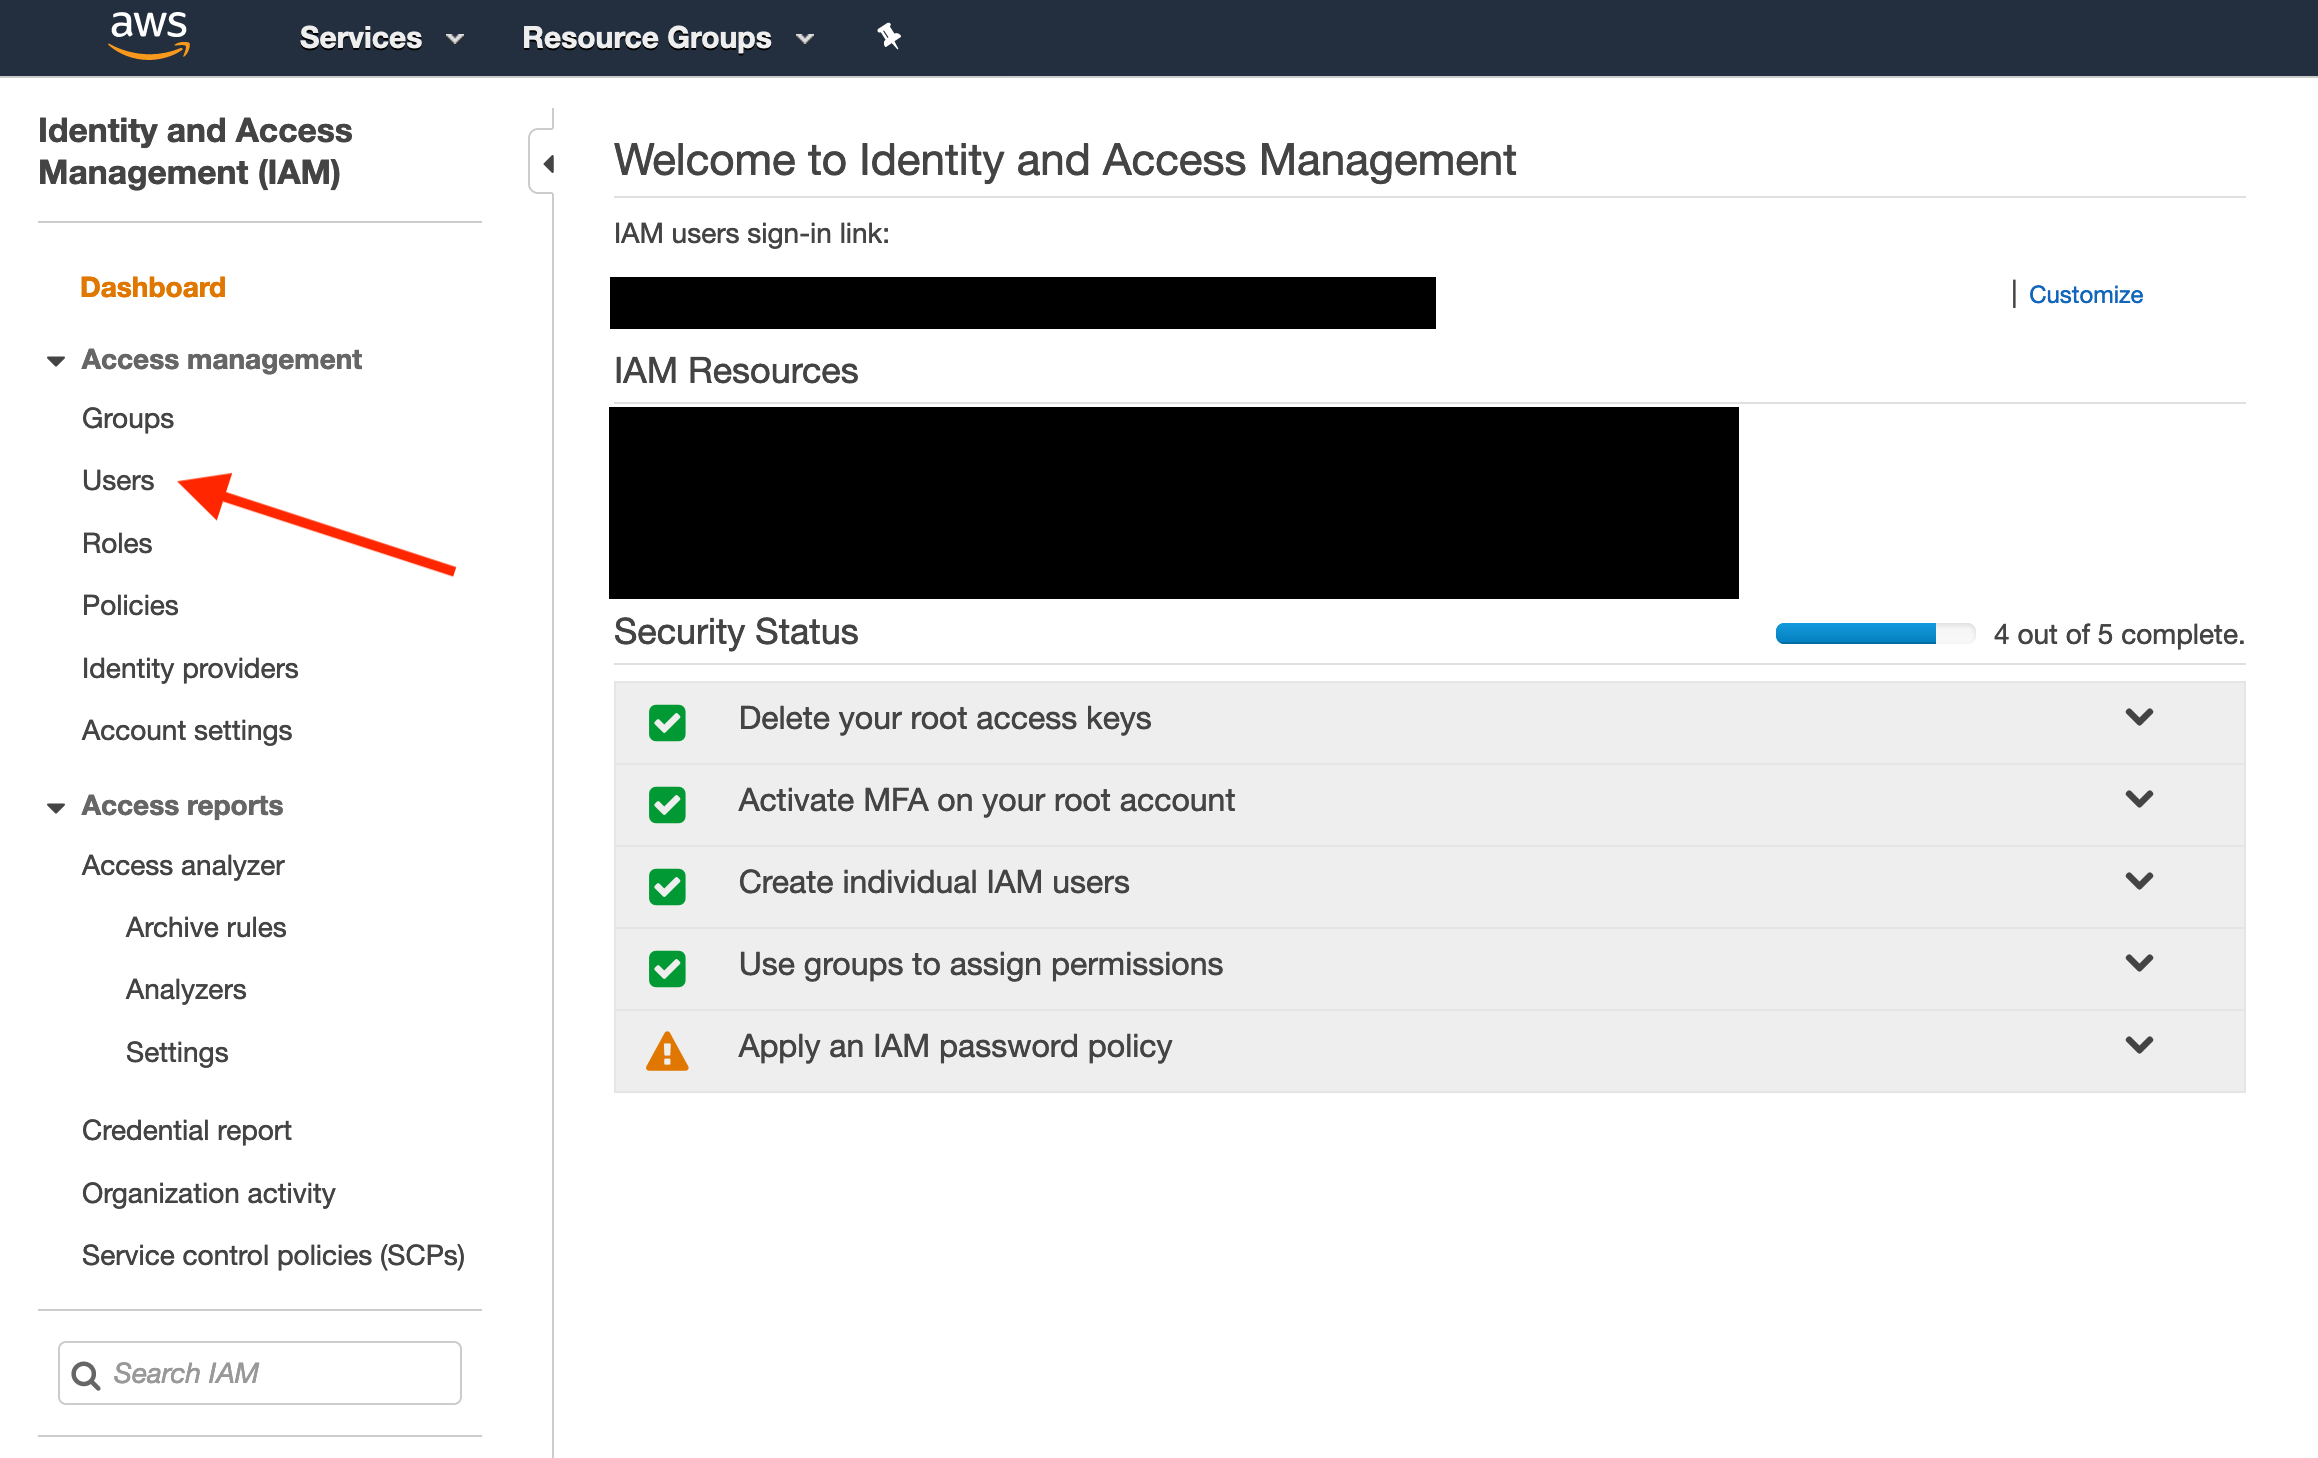Focus the Search IAM input field
This screenshot has height=1458, width=2318.
tap(260, 1373)
